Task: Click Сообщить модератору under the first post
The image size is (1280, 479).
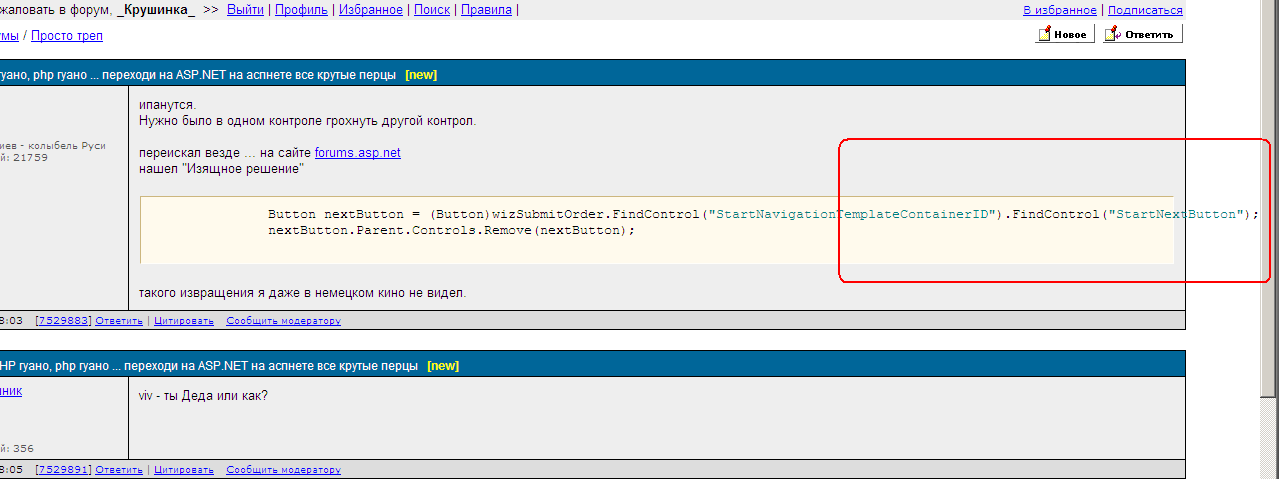Action: coord(283,321)
